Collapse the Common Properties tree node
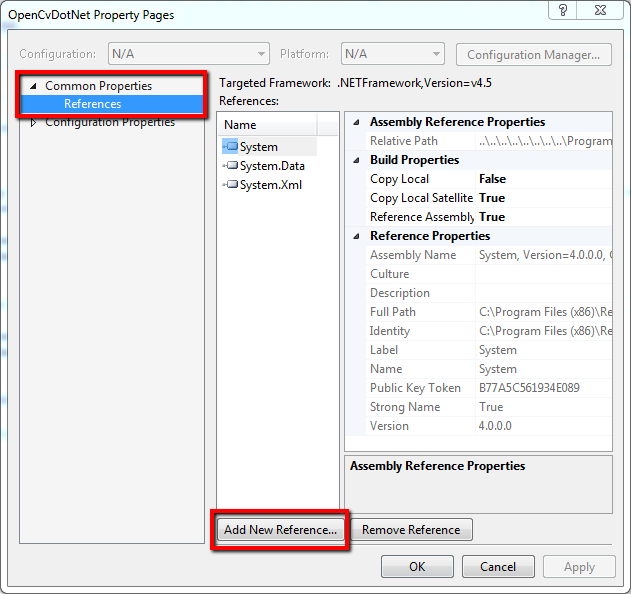Viewport: 631px width, 594px height. (34, 86)
